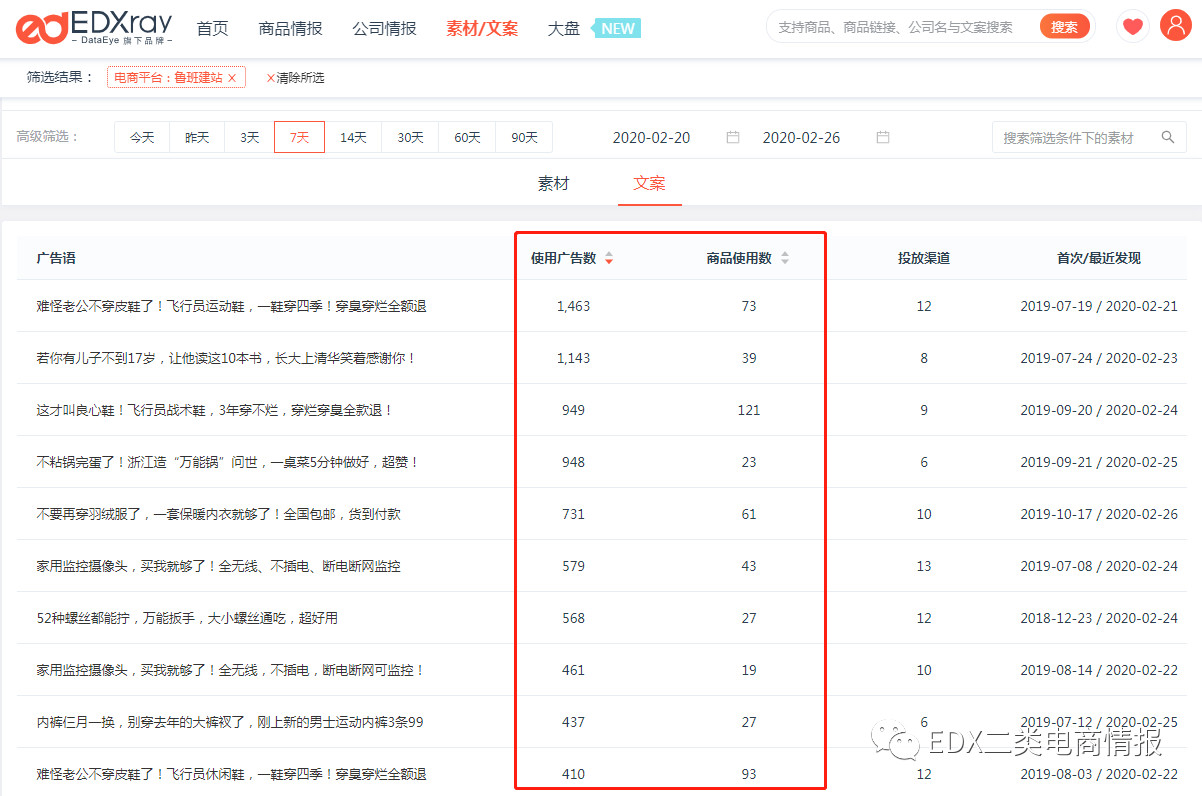Open calendar picker for 2020-02-26 date
Viewport: 1202px width, 796px height.
pos(883,137)
